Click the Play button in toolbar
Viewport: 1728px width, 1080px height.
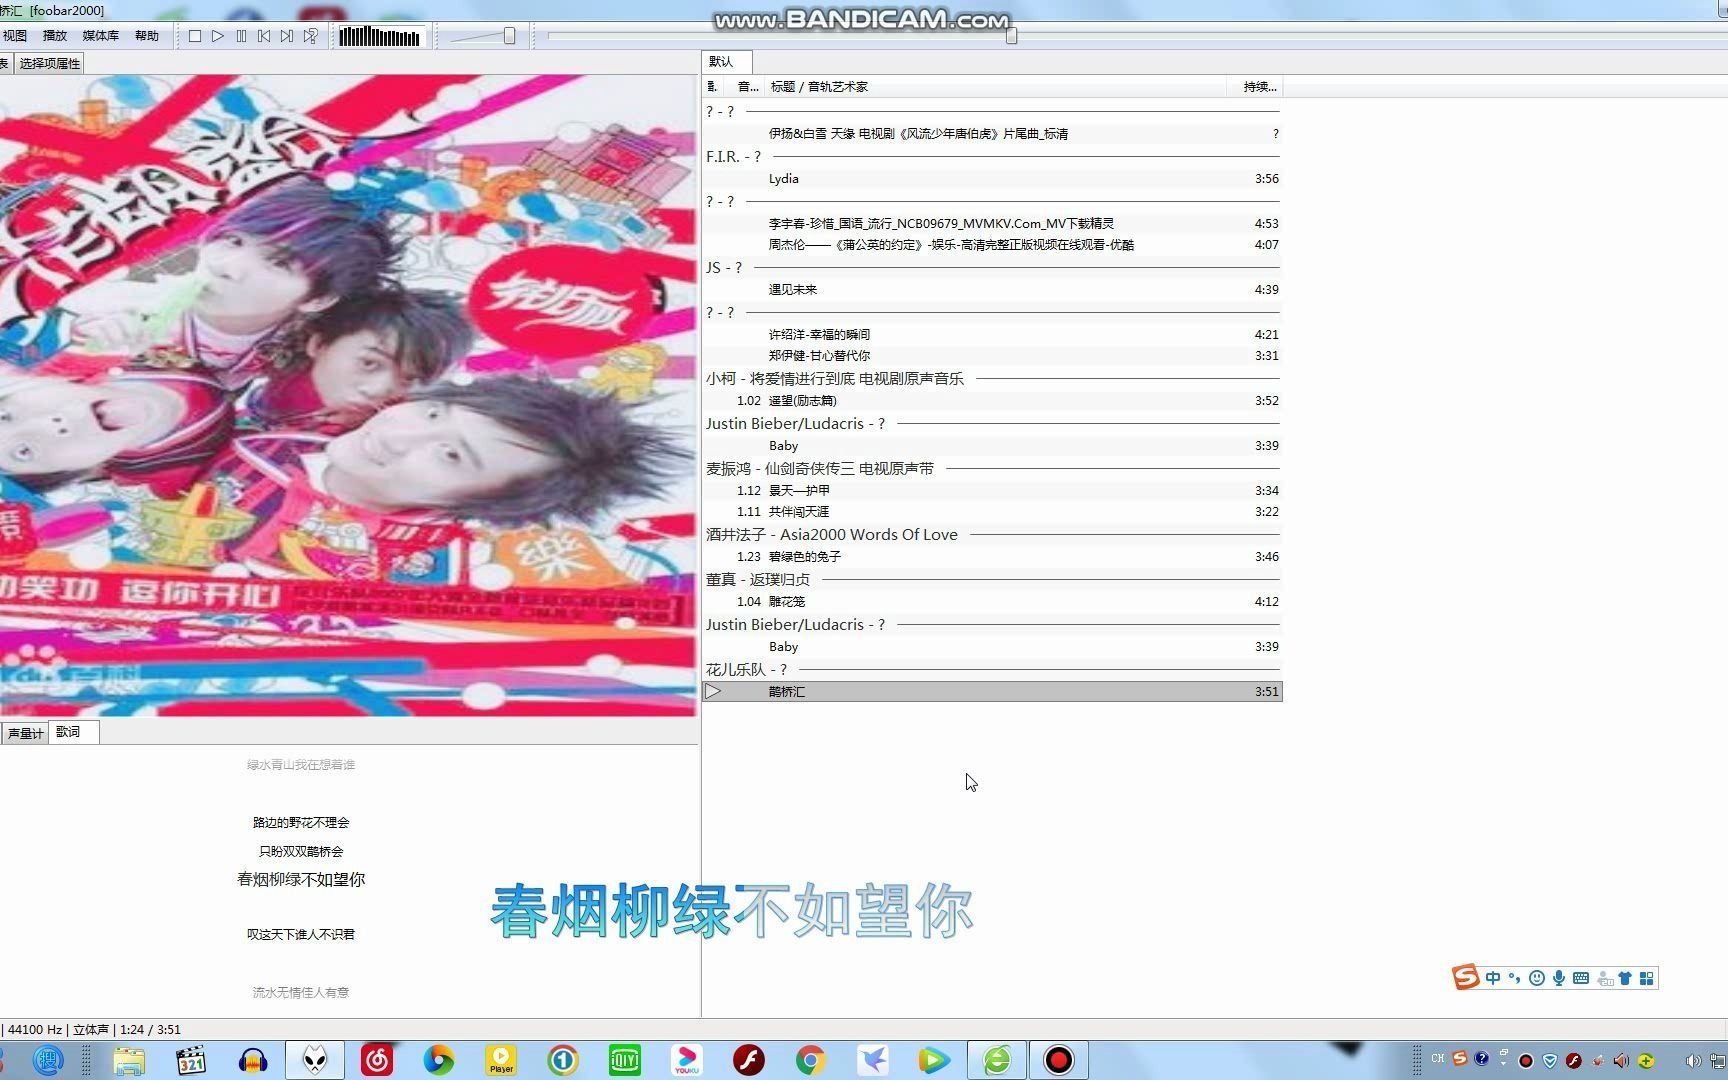coord(218,36)
